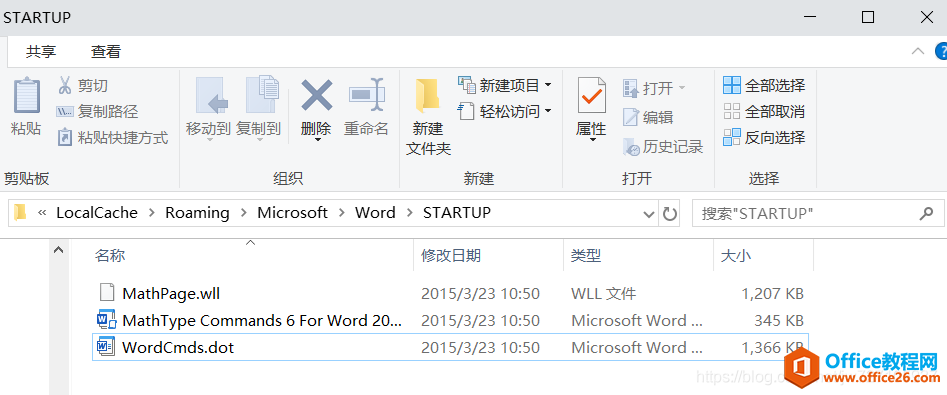Click the MathPage.wll blank file icon
947x395 pixels.
tap(106, 293)
